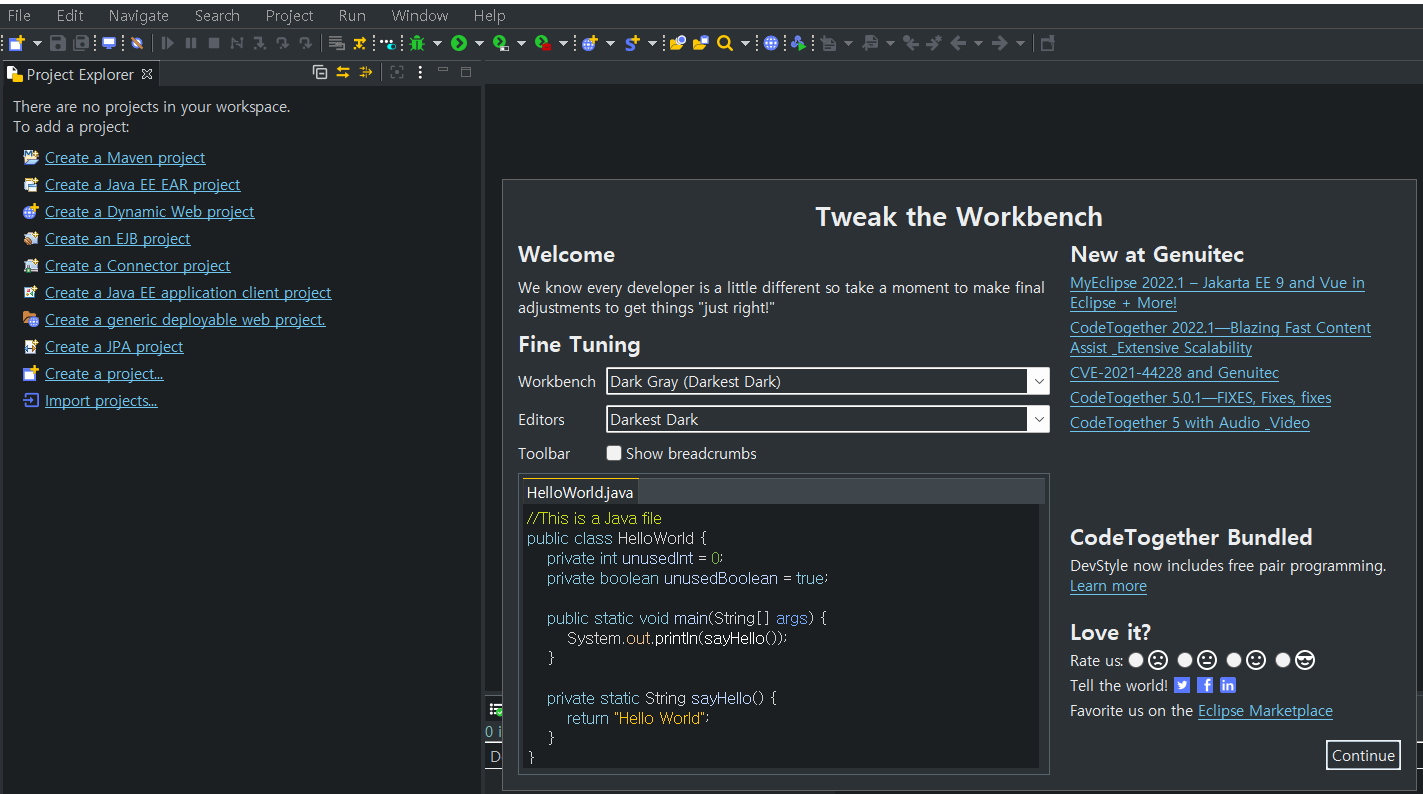
Task: Open the Project menu
Action: pyautogui.click(x=290, y=15)
